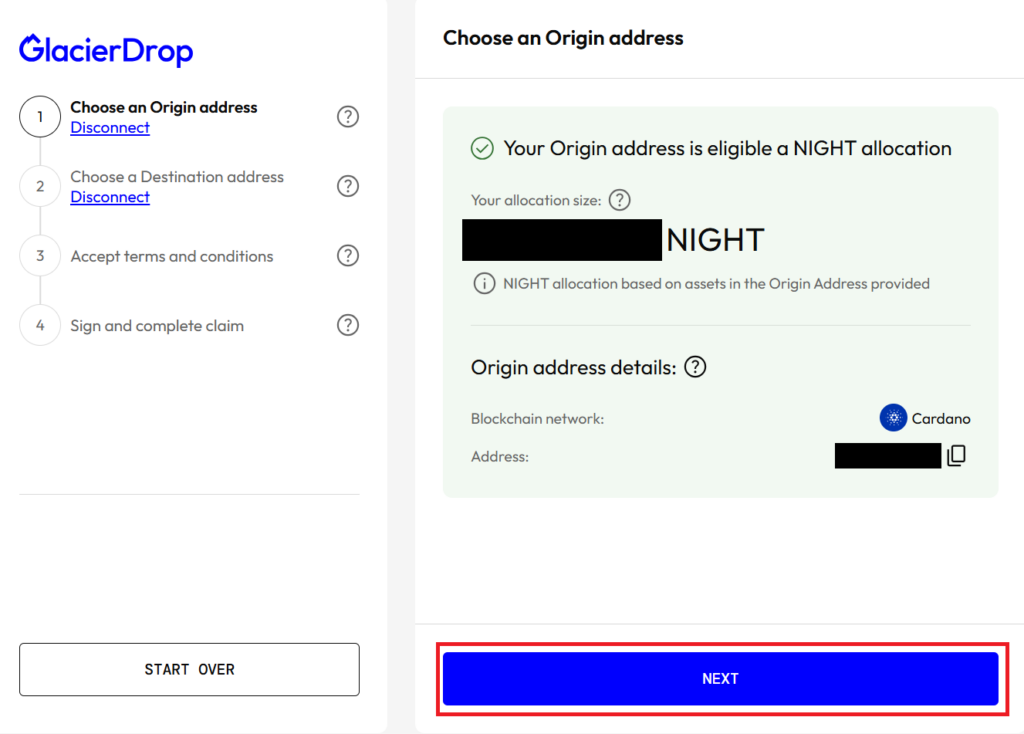Viewport: 1024px width, 734px height.
Task: Select step 1 circle in the sidebar
Action: 40,117
